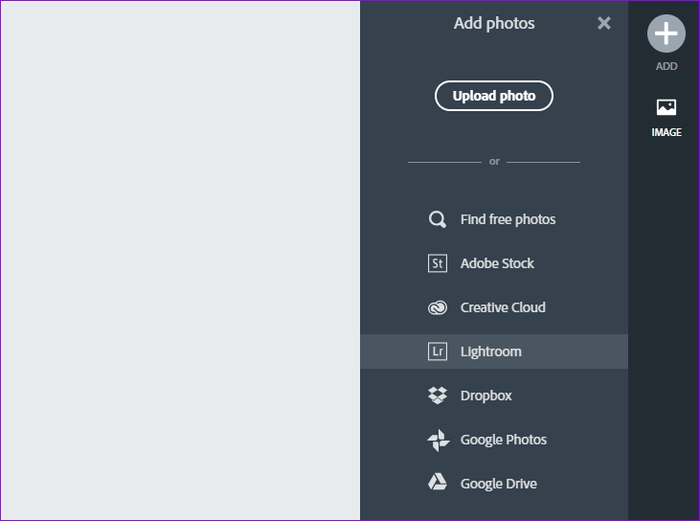
Task: Click the Google Photos pinwheel icon
Action: tap(437, 440)
